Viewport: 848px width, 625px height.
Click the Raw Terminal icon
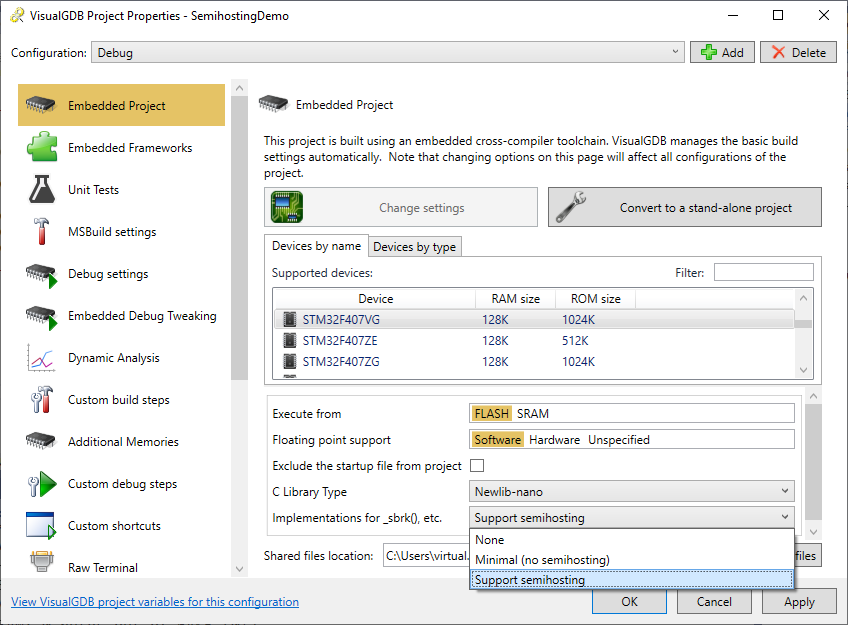[x=42, y=562]
